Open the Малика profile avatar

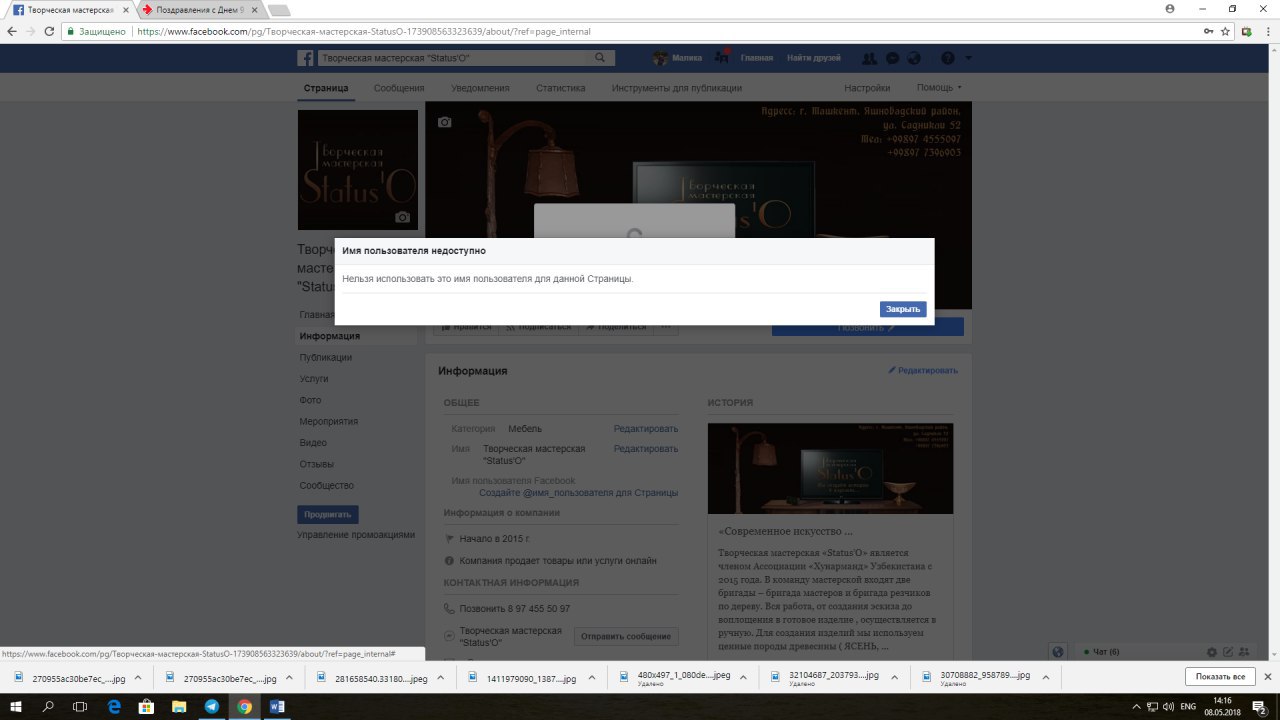(661, 58)
